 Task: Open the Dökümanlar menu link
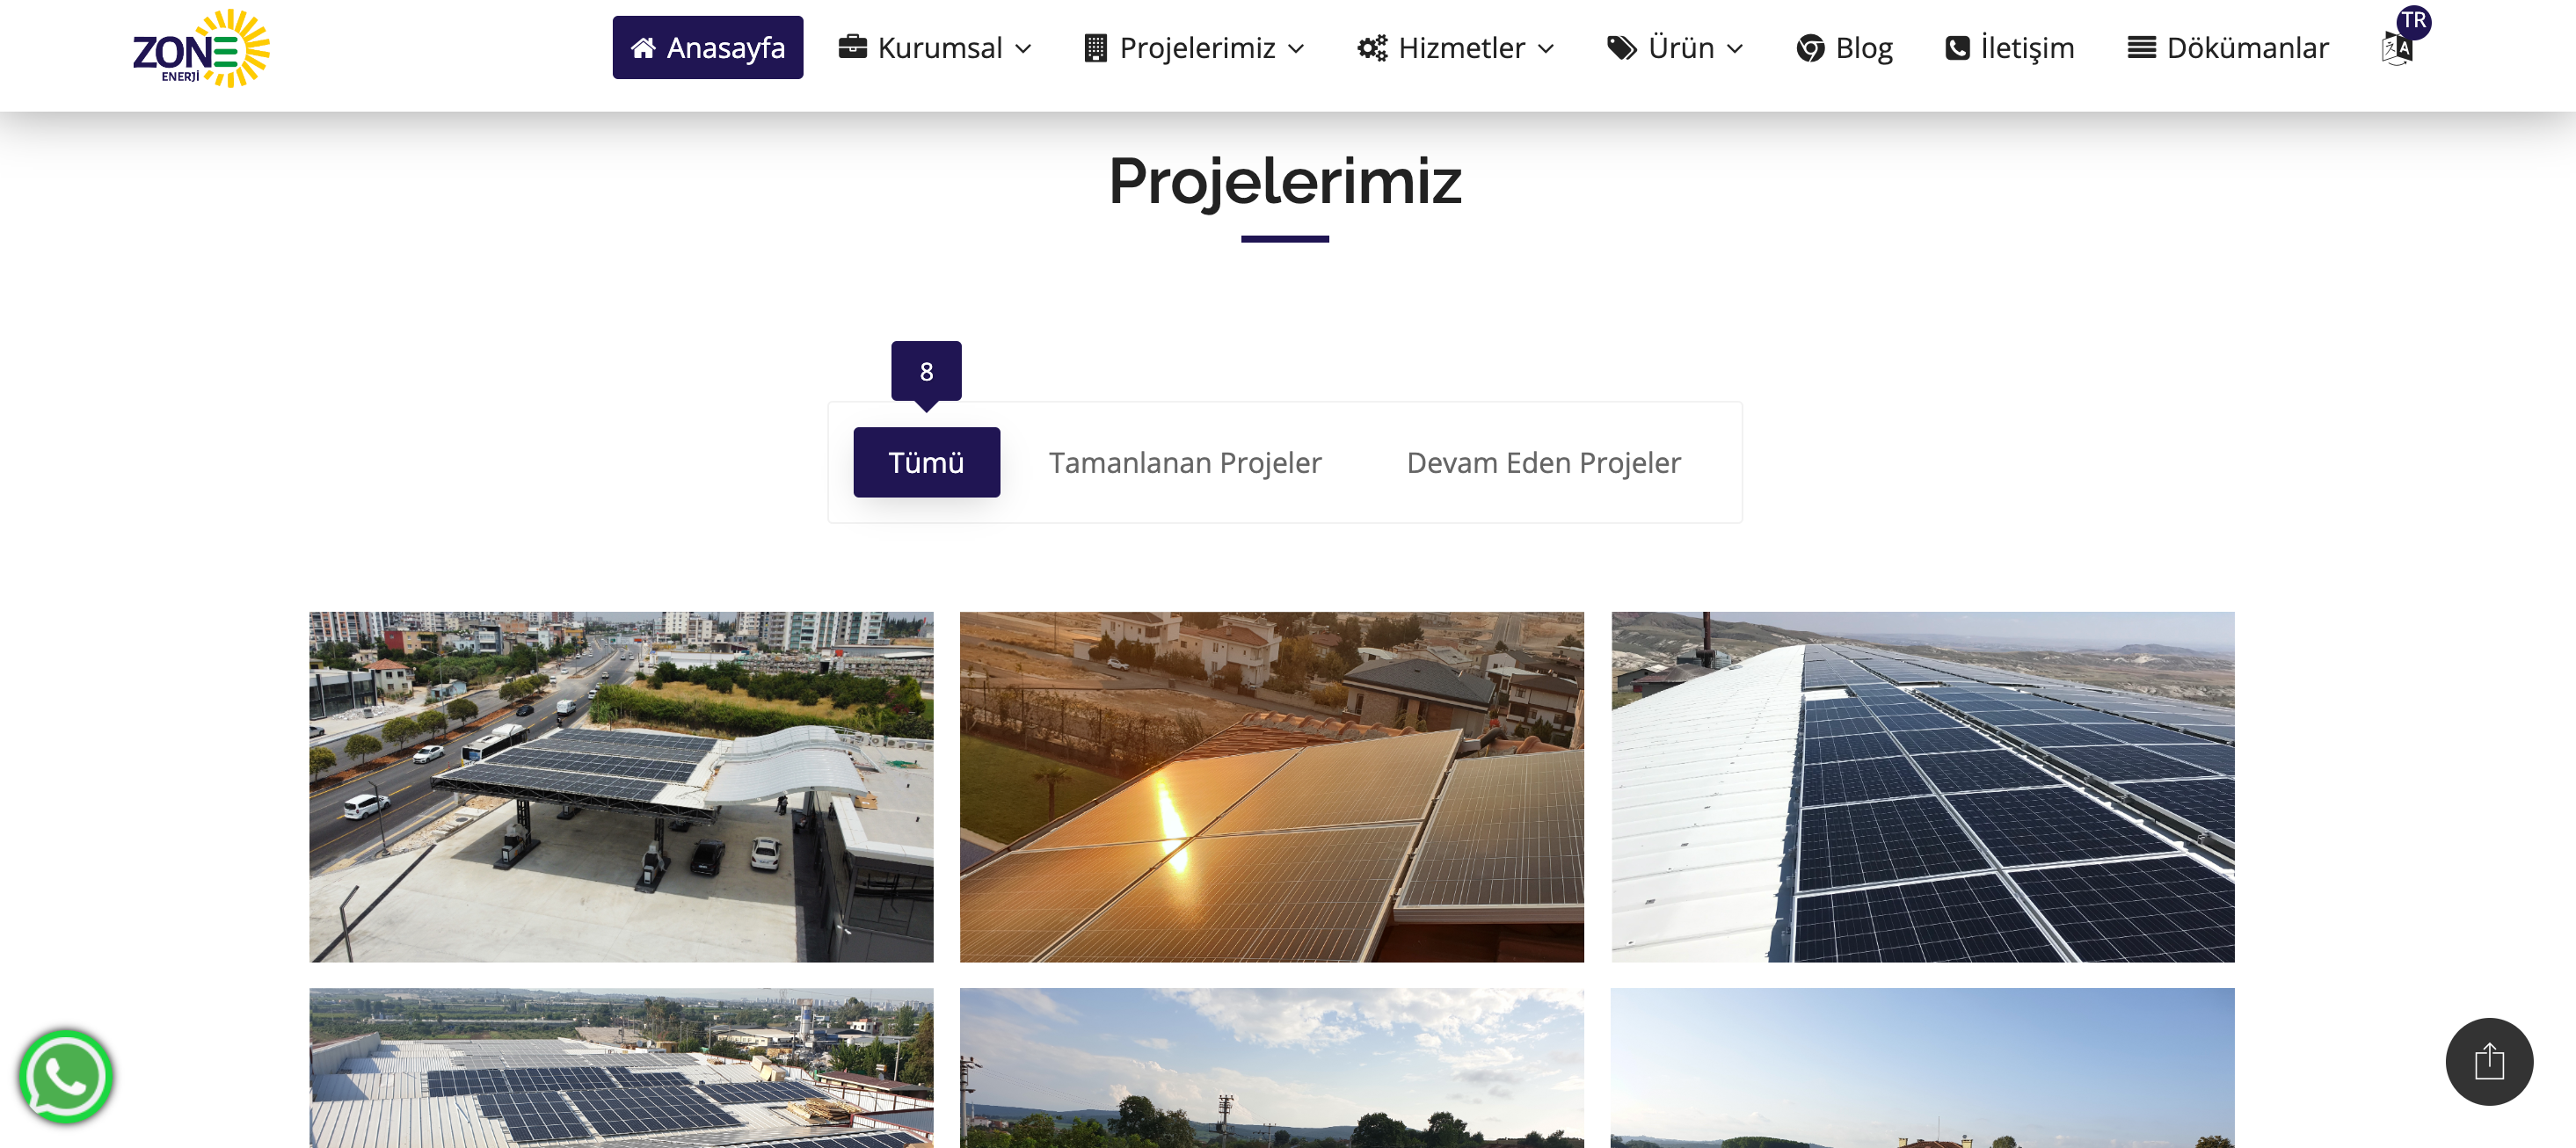pos(2228,48)
